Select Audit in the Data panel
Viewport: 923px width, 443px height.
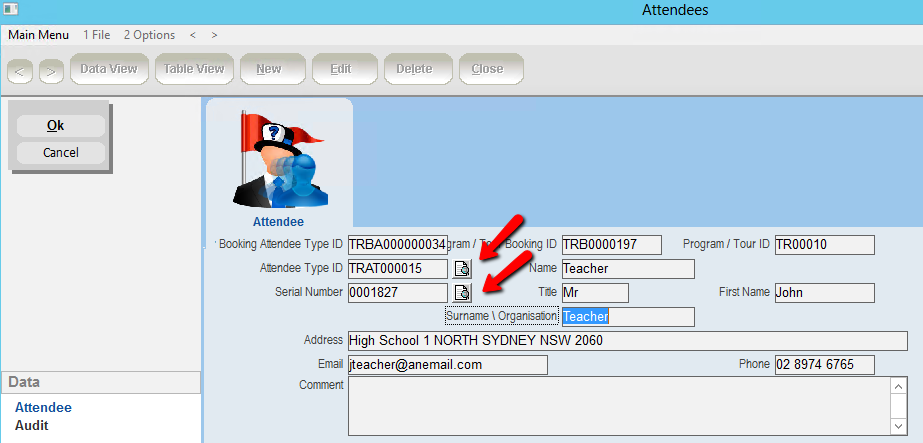click(32, 425)
